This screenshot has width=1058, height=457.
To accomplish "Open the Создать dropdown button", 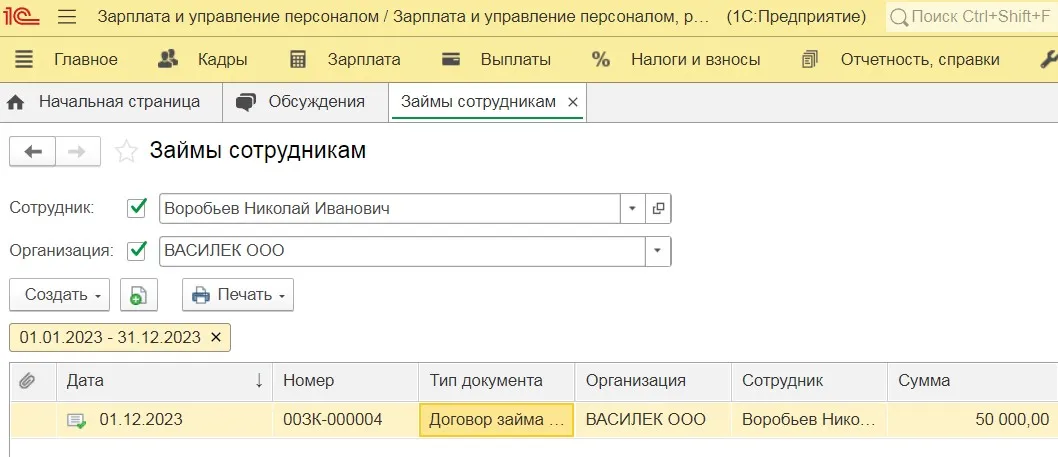I will pos(60,295).
